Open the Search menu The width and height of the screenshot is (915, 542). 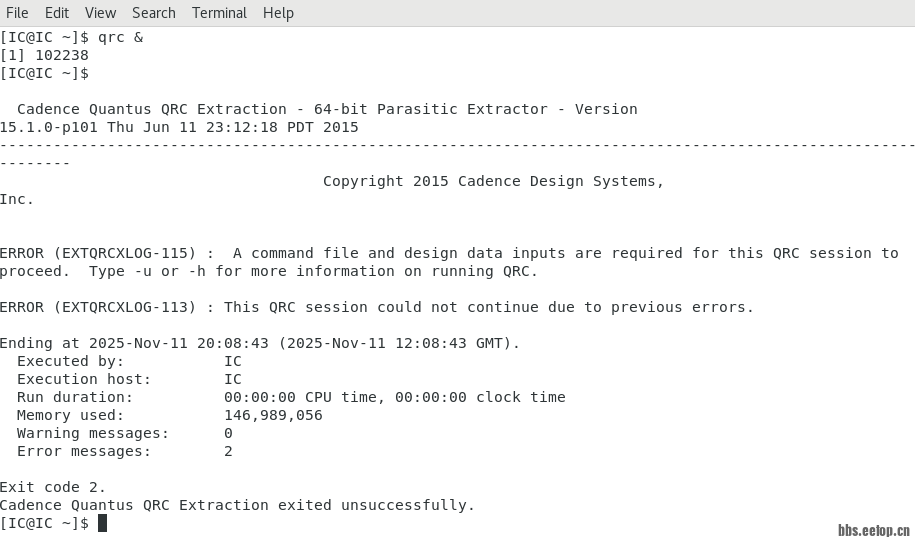point(153,13)
